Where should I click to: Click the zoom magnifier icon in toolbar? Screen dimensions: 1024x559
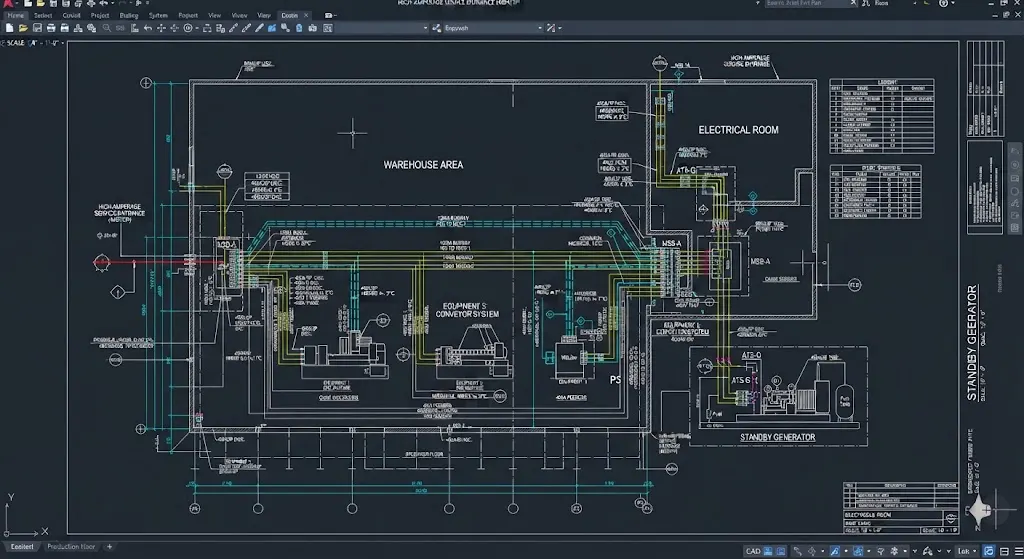[x=106, y=28]
